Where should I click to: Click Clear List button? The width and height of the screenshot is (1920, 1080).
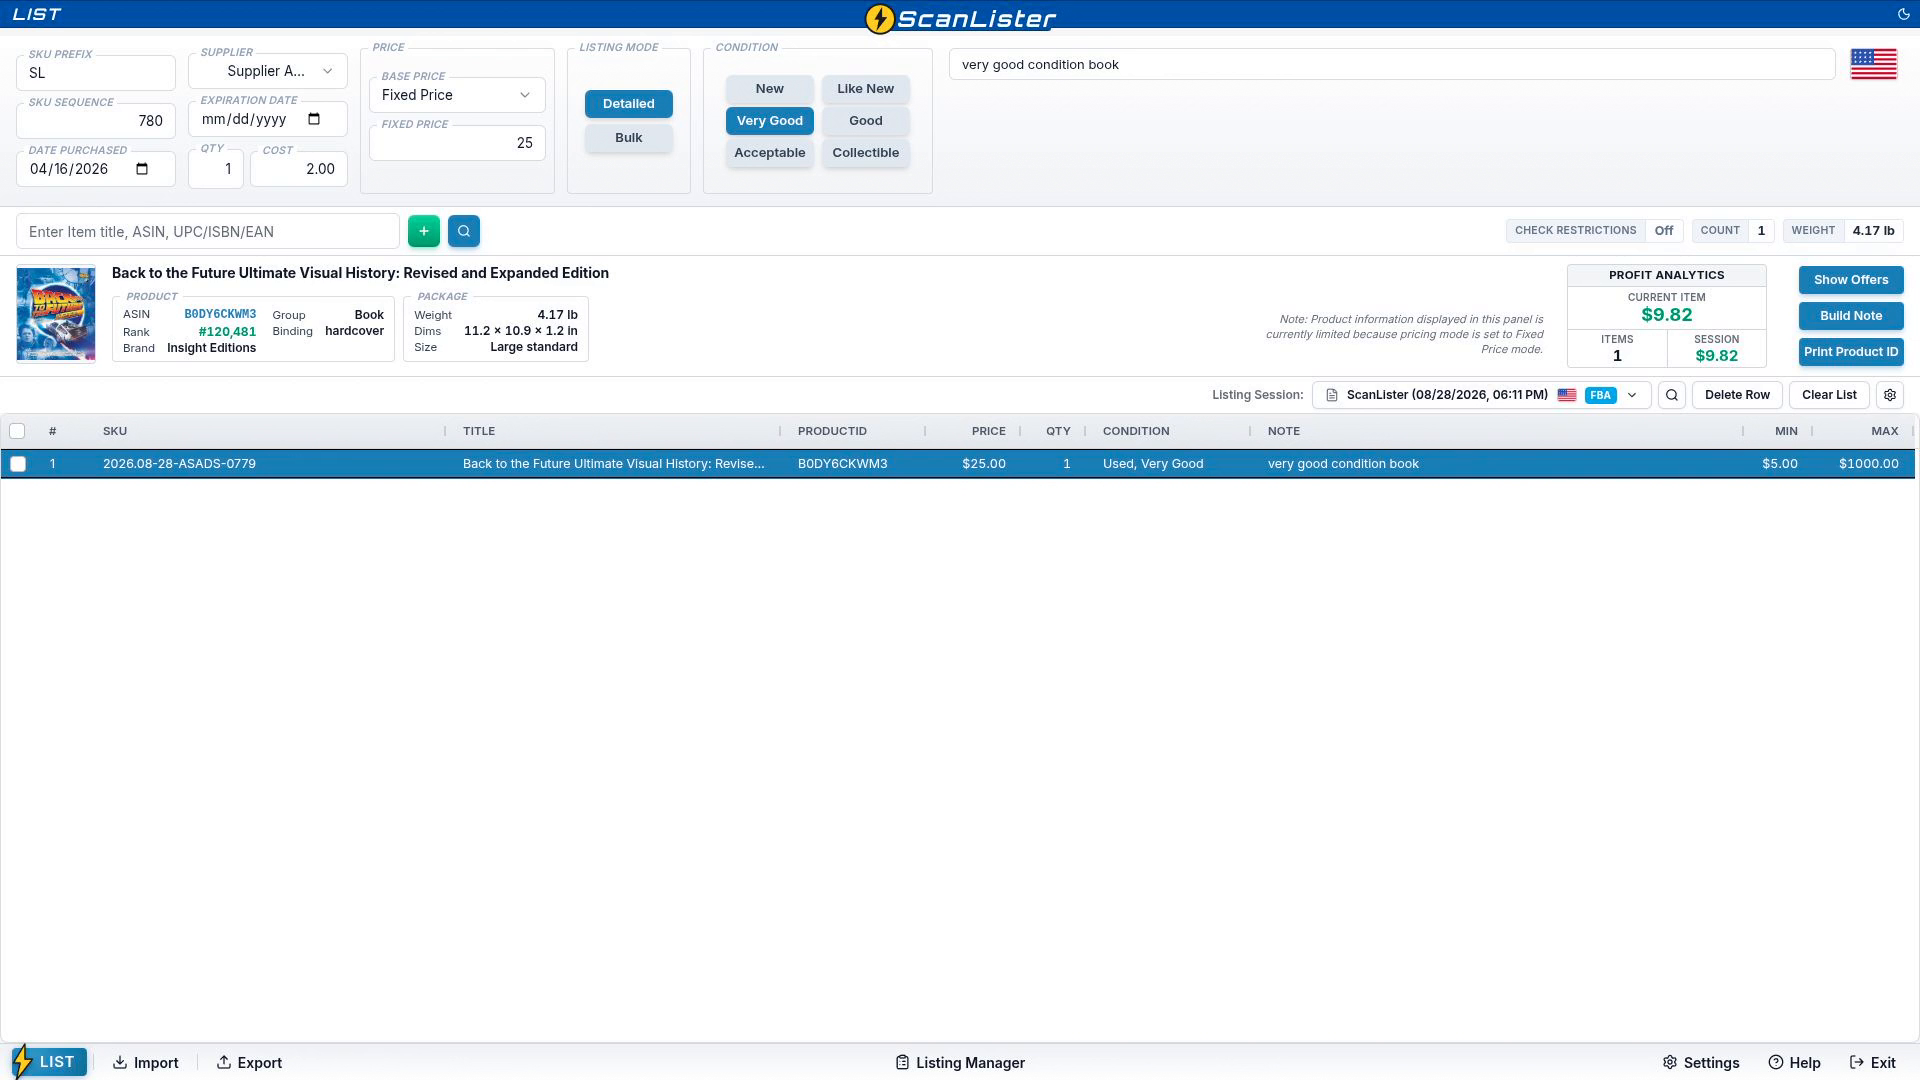1829,395
